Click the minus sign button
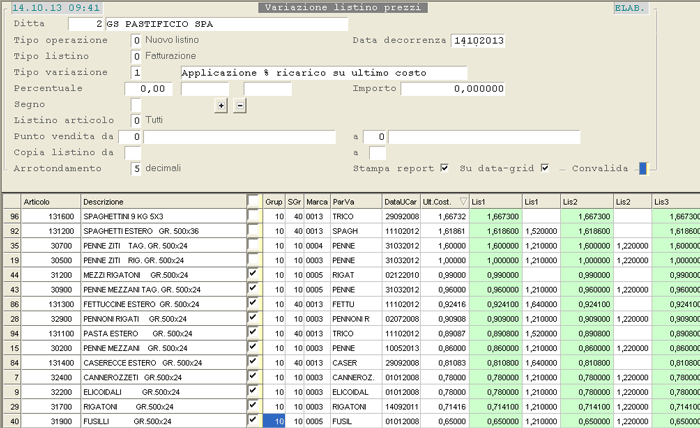The height and width of the screenshot is (428, 700). (x=240, y=106)
